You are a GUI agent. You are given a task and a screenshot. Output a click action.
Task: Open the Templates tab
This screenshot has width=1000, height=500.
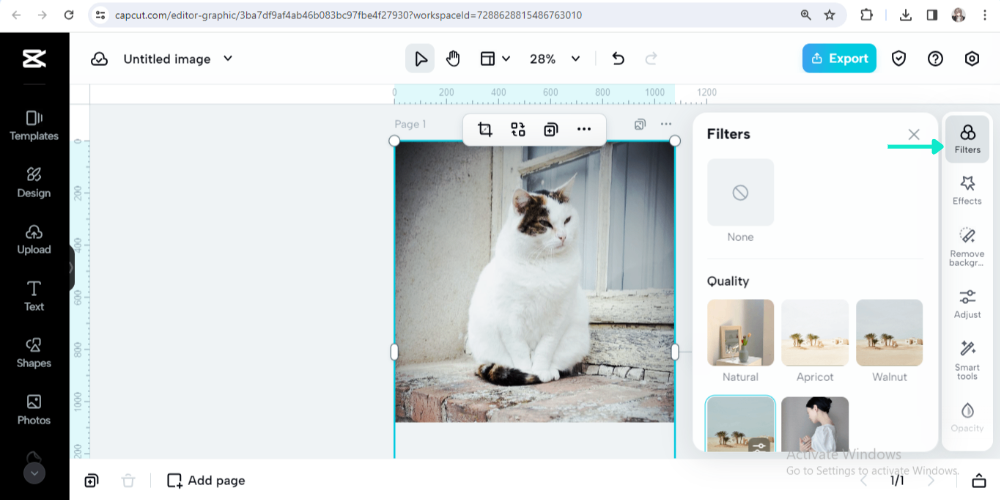34,125
